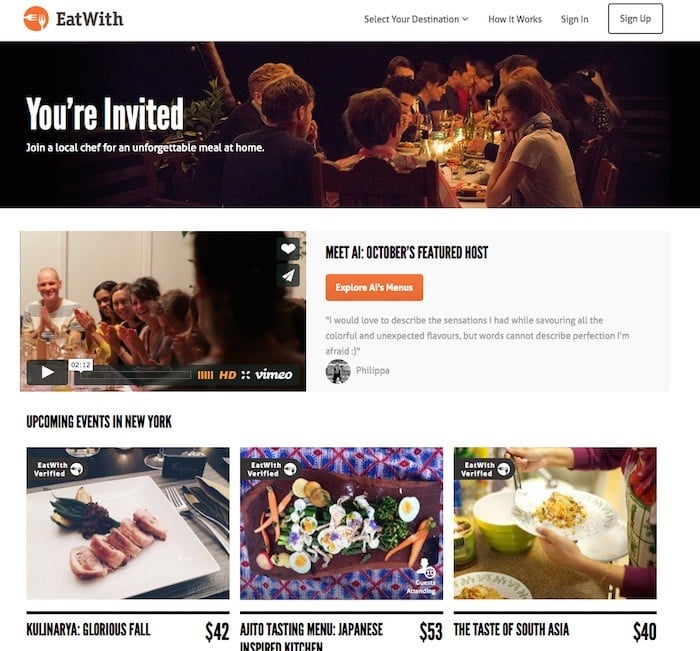The height and width of the screenshot is (651, 700).
Task: Adjust the video volume bars
Action: click(205, 375)
